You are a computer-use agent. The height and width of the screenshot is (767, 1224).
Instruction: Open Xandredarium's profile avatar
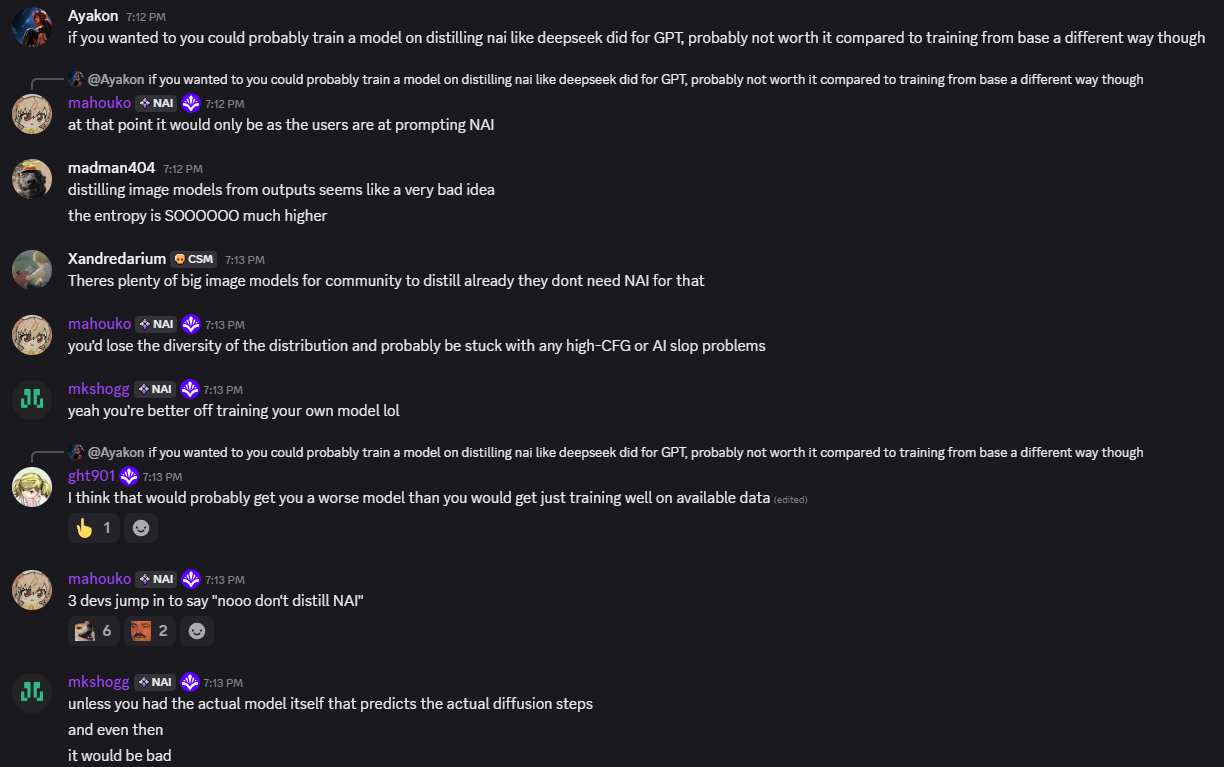32,270
